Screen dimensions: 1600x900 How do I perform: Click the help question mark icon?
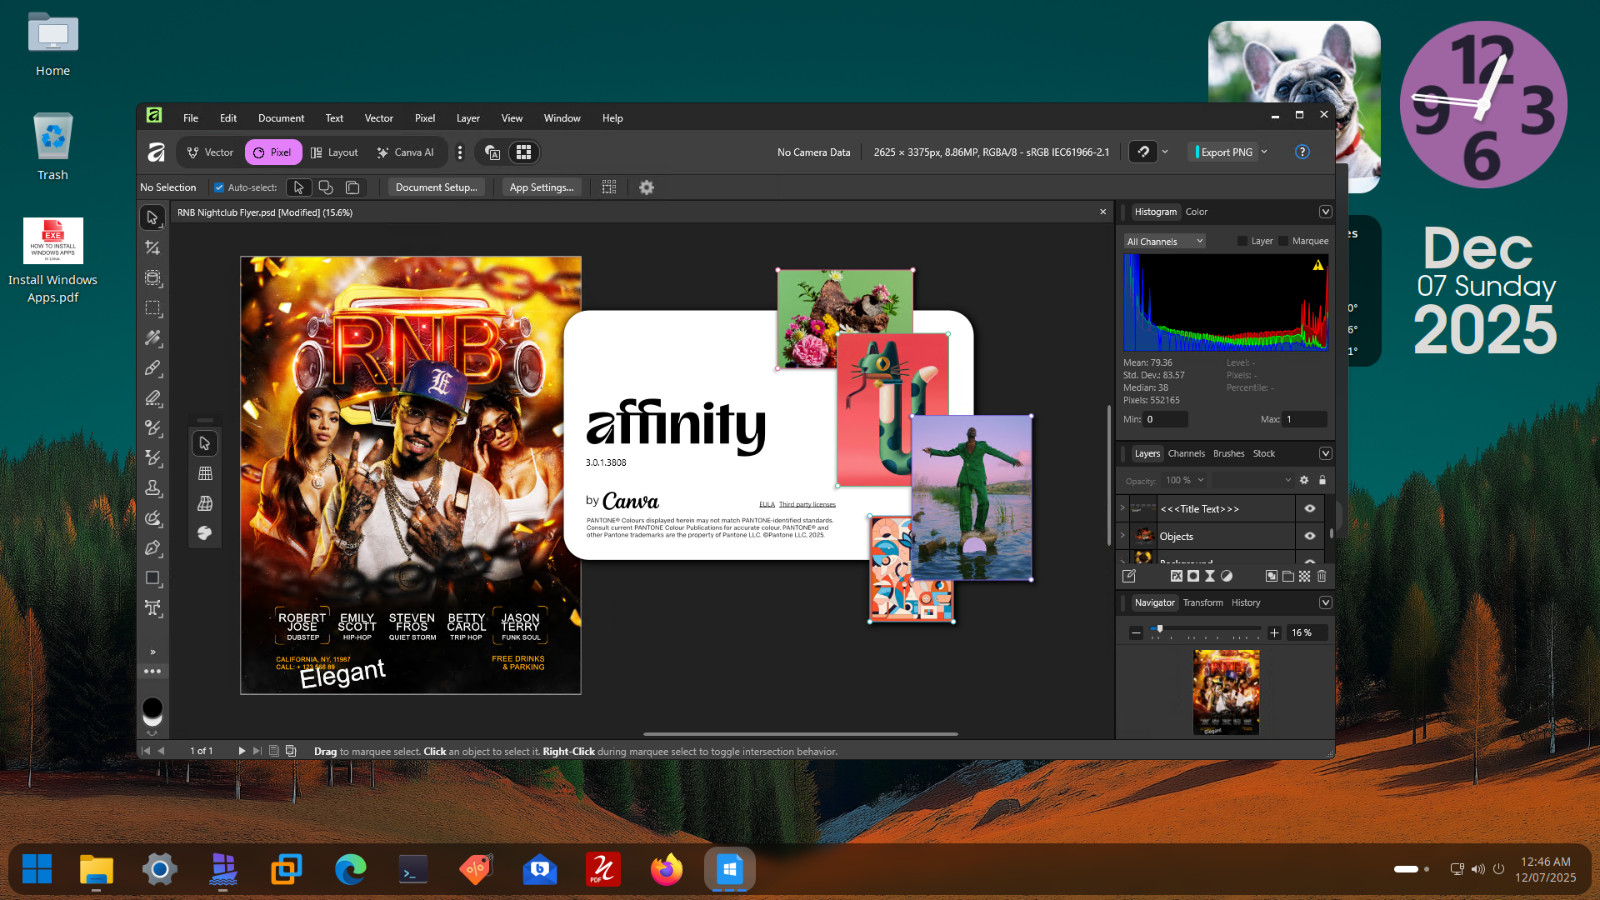pyautogui.click(x=1302, y=152)
